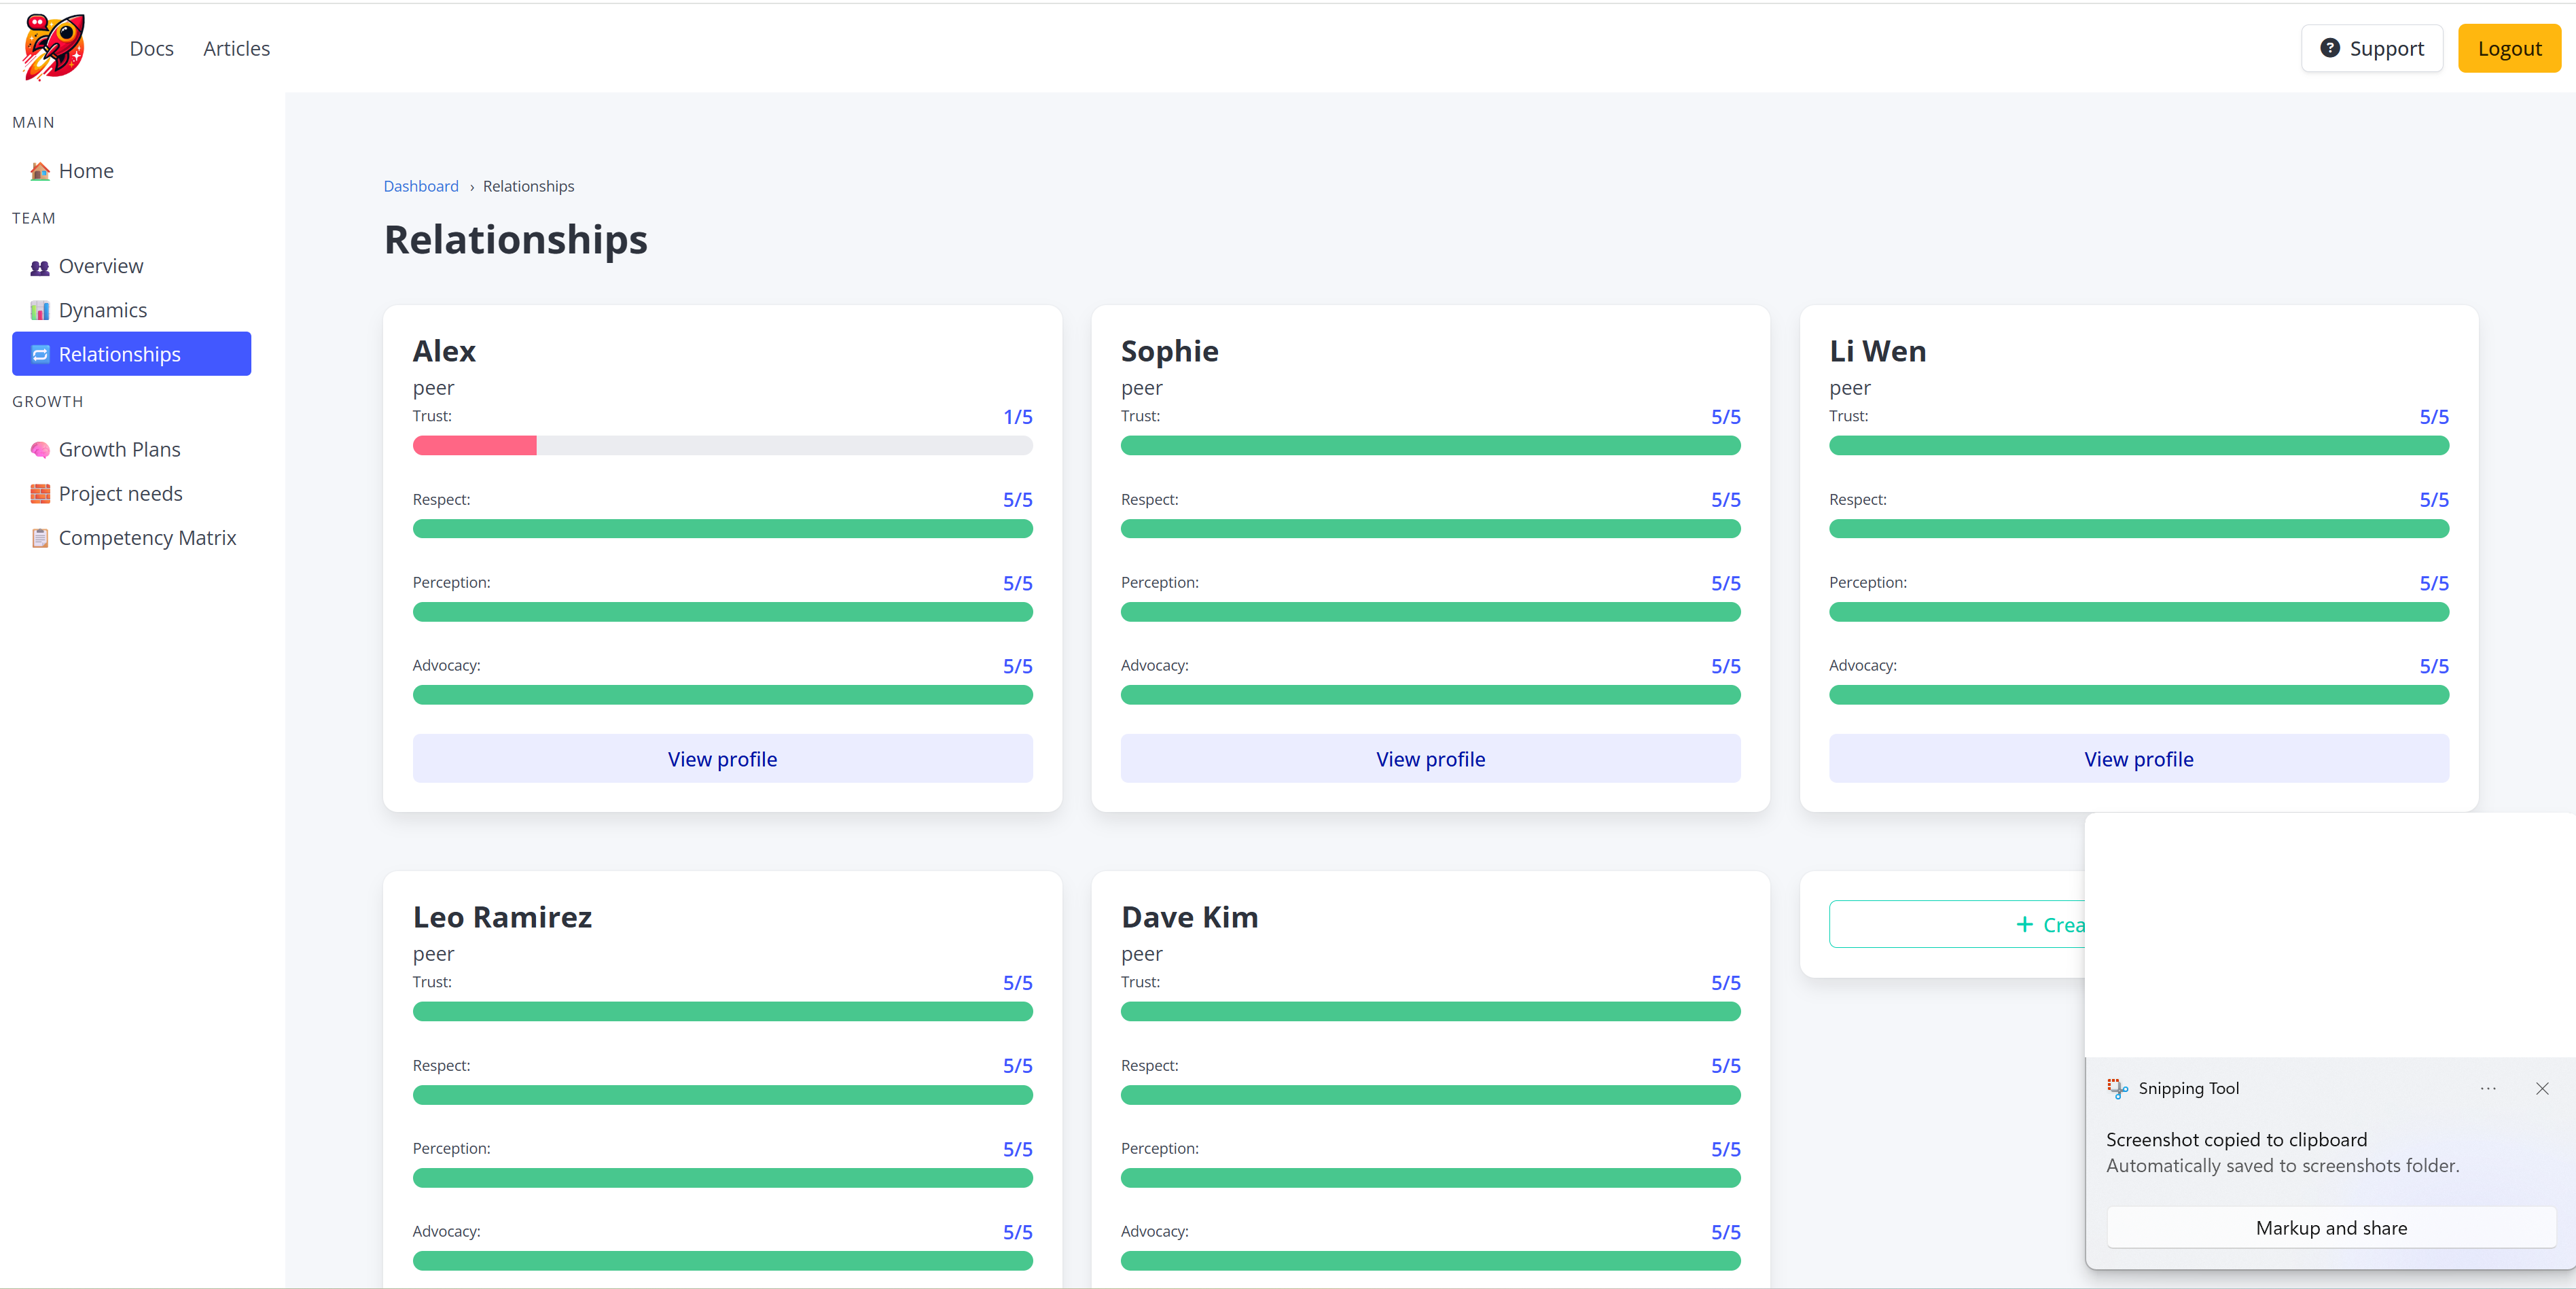The width and height of the screenshot is (2576, 1289).
Task: Click the Leo Ramirez card name heading
Action: [502, 917]
